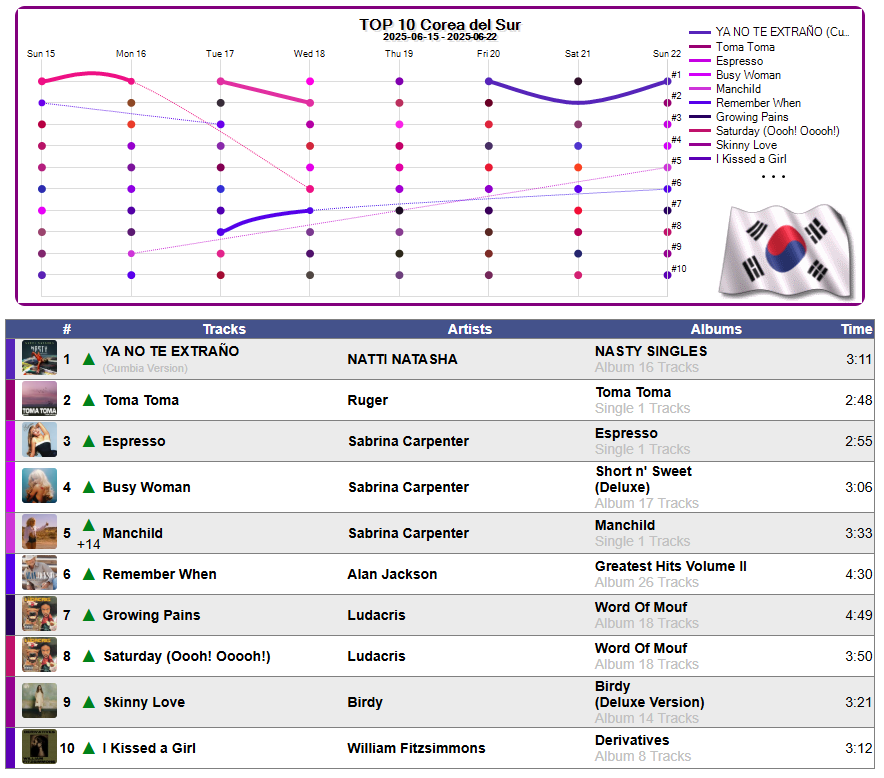Click the green up arrow next to Toma Toma
884x778 pixels.
(x=89, y=400)
